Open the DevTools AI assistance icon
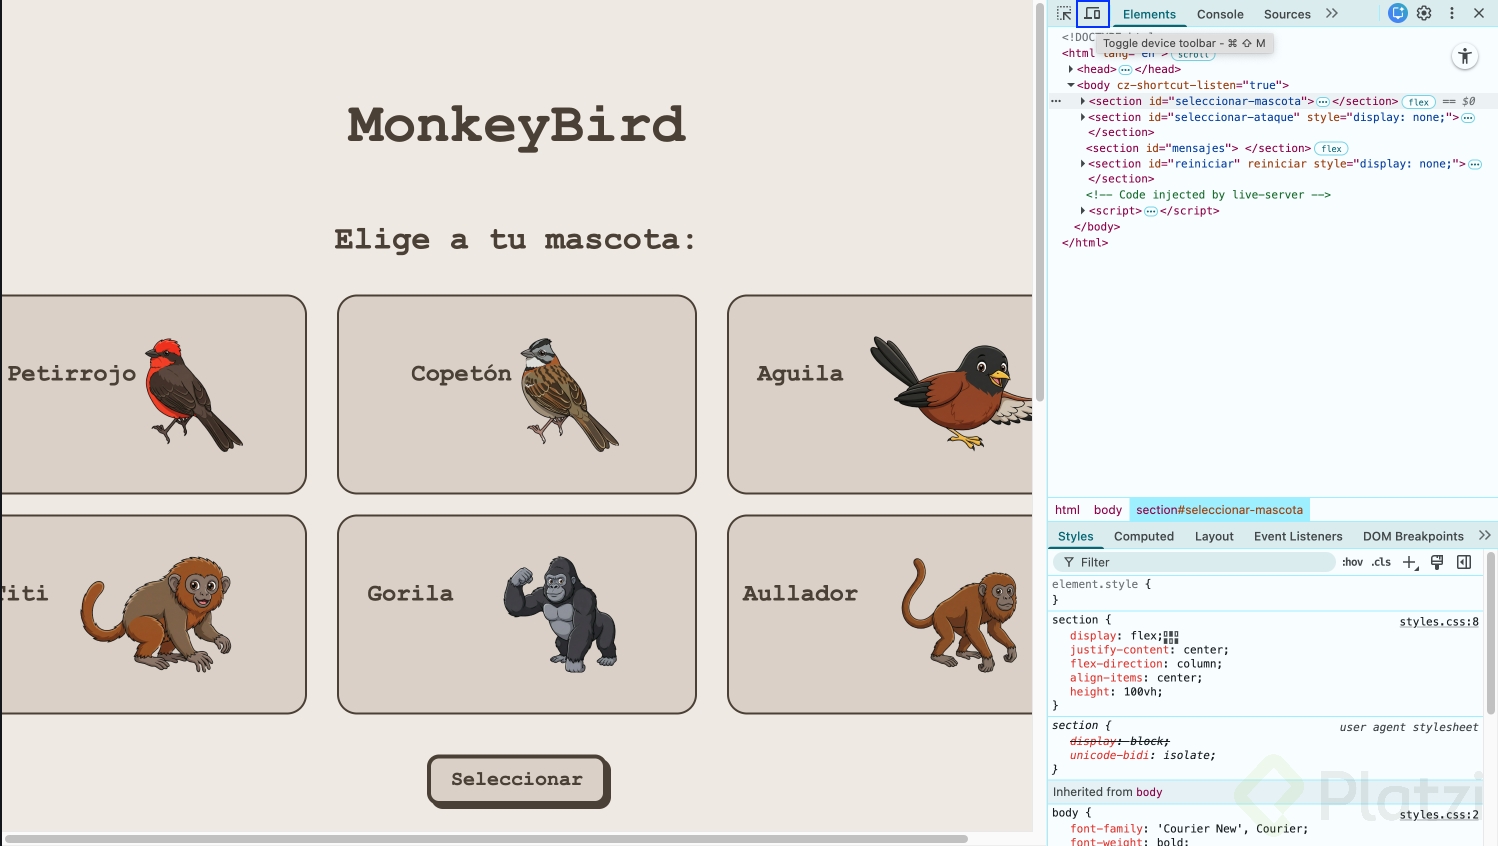Viewport: 1498px width, 846px height. click(x=1398, y=13)
